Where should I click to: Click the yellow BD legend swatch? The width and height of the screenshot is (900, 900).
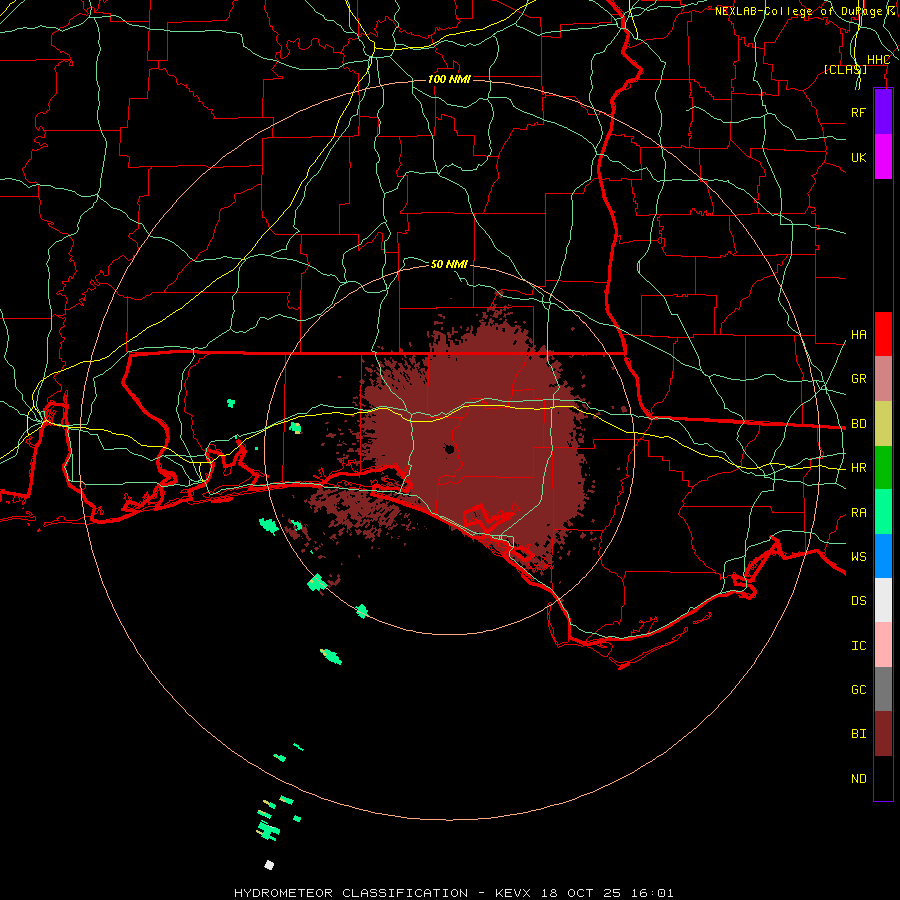883,424
